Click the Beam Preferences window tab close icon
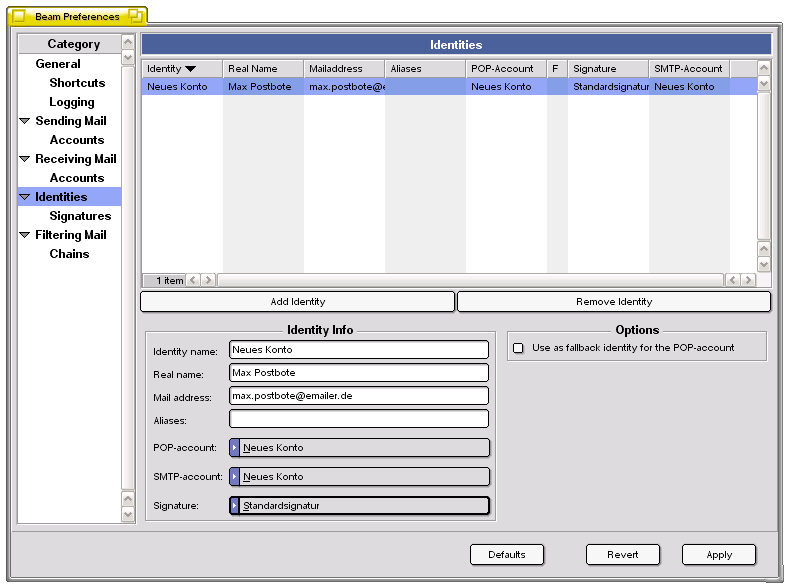 click(x=18, y=17)
